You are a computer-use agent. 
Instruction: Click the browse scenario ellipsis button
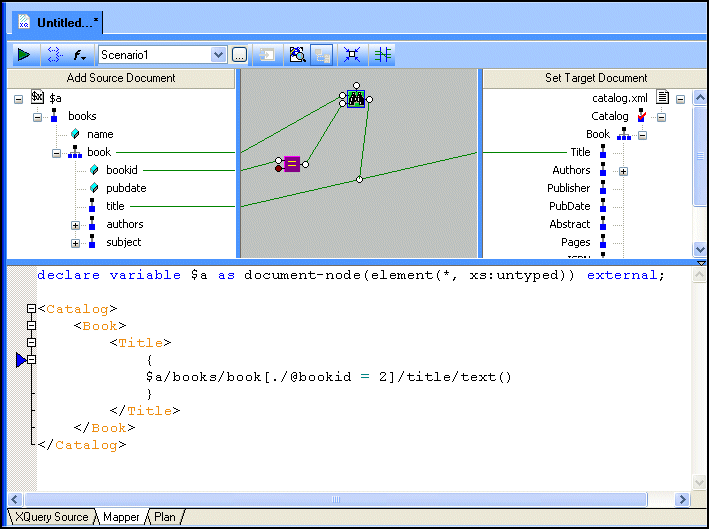point(240,55)
